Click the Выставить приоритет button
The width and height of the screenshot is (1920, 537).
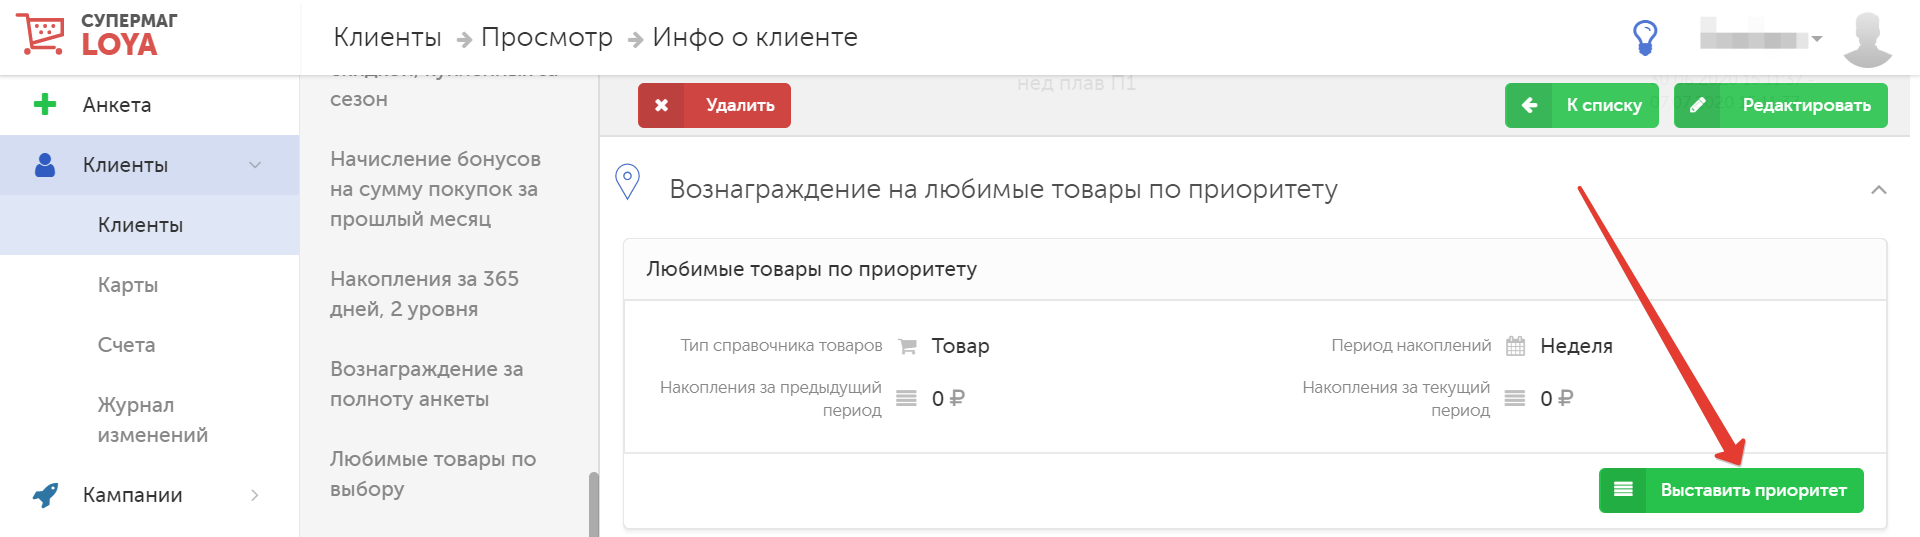pos(1730,490)
